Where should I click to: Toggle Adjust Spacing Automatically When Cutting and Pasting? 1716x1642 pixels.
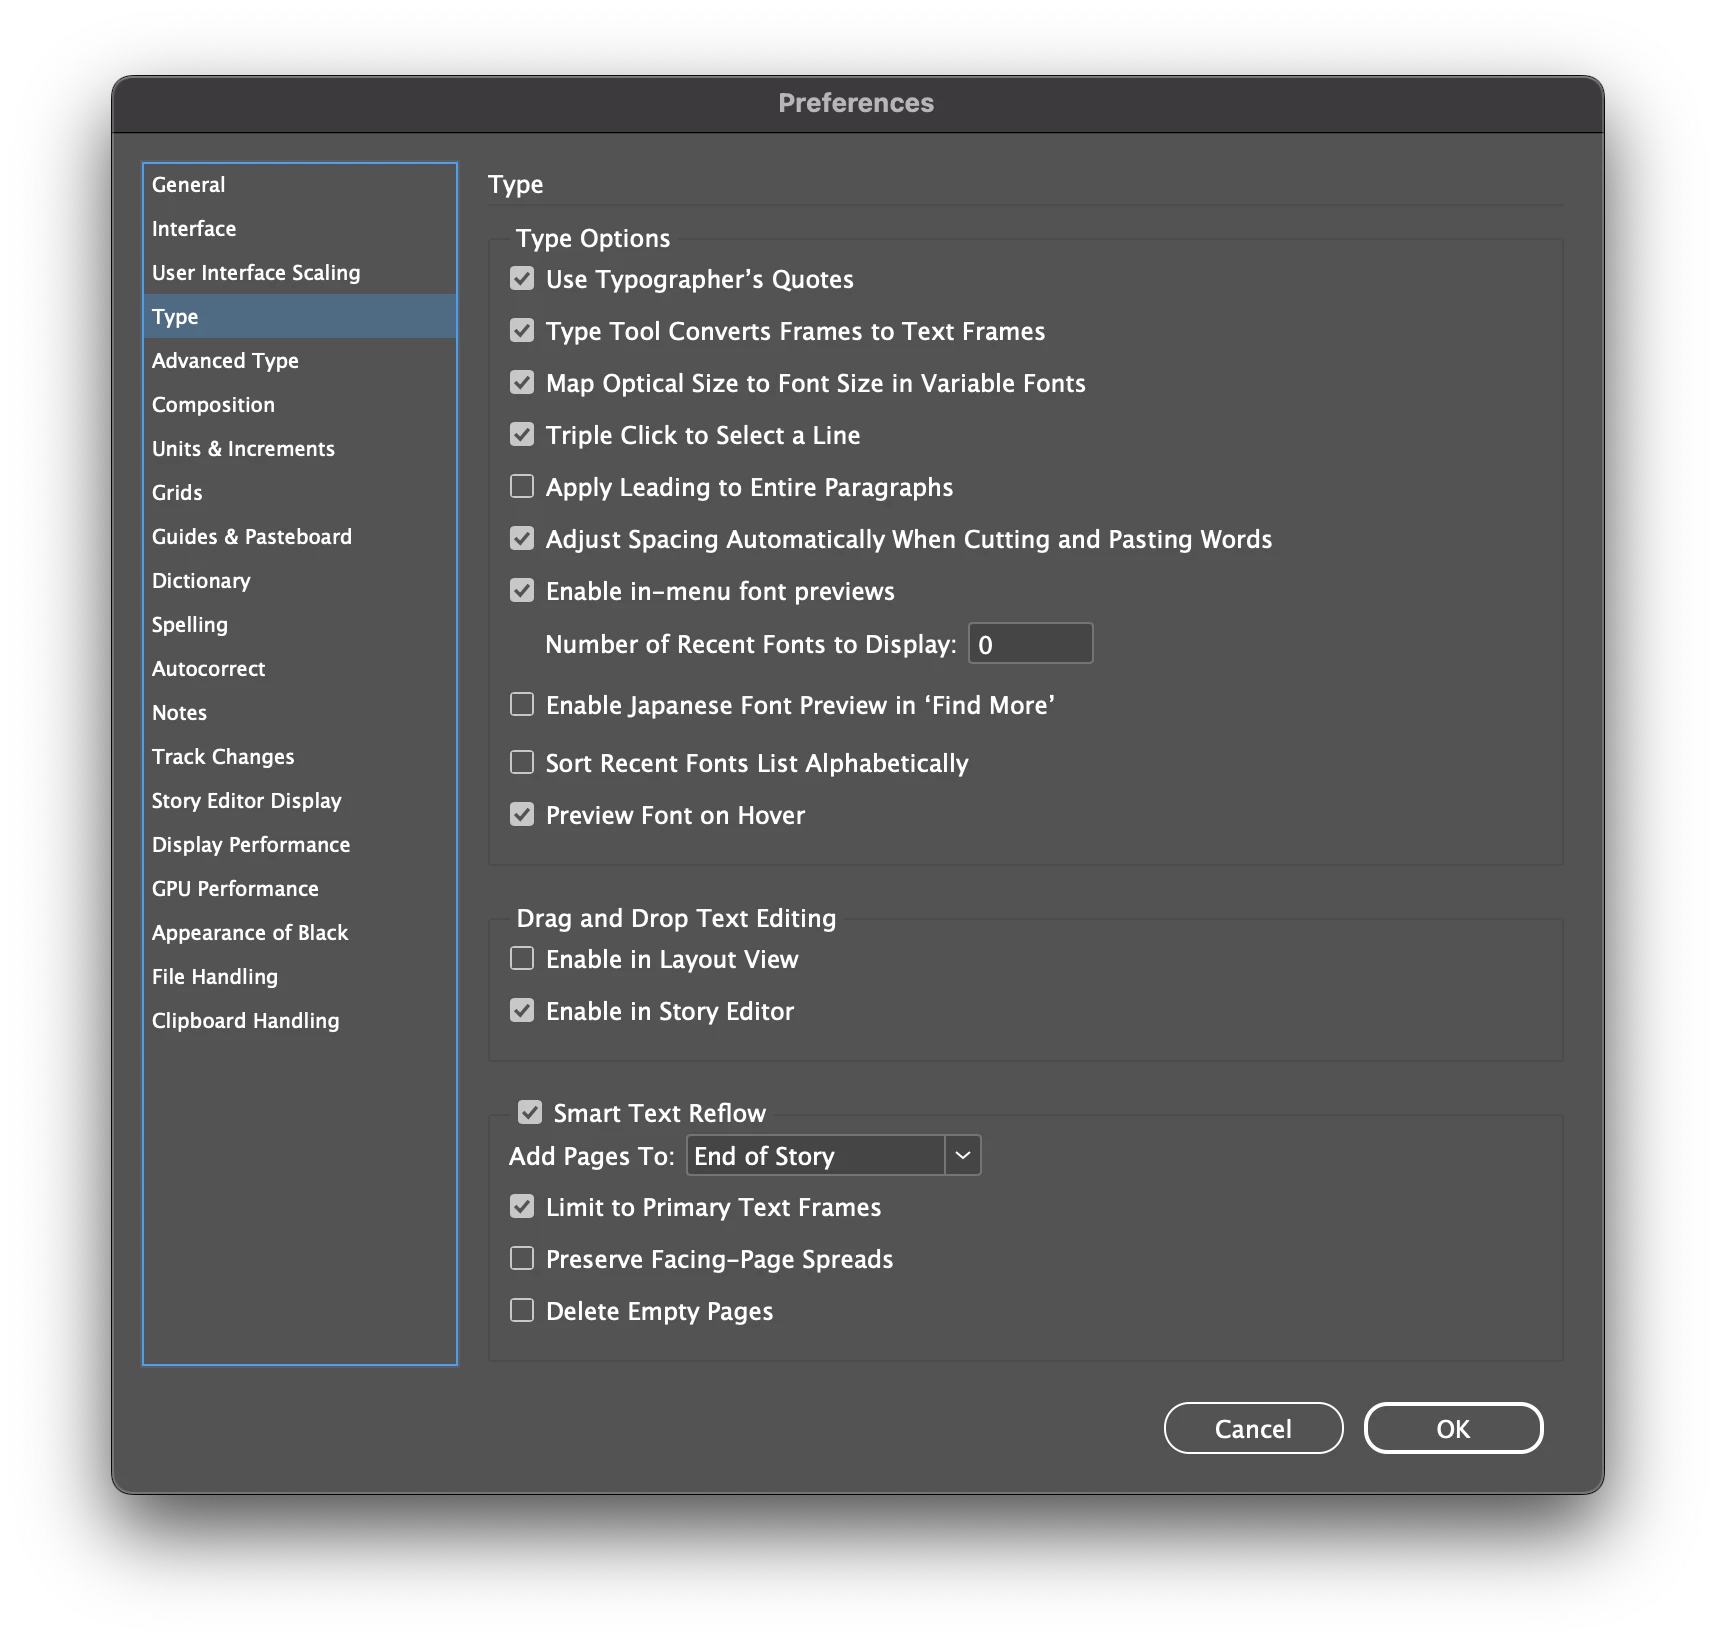point(522,539)
